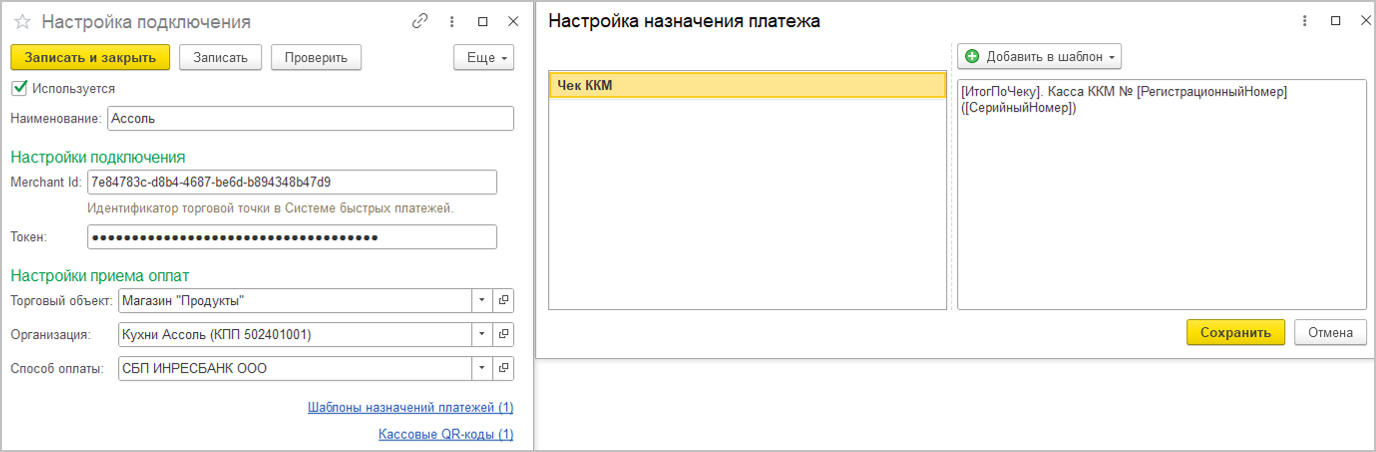The width and height of the screenshot is (1376, 452).
Task: Select the Чек ККМ row
Action: click(747, 86)
